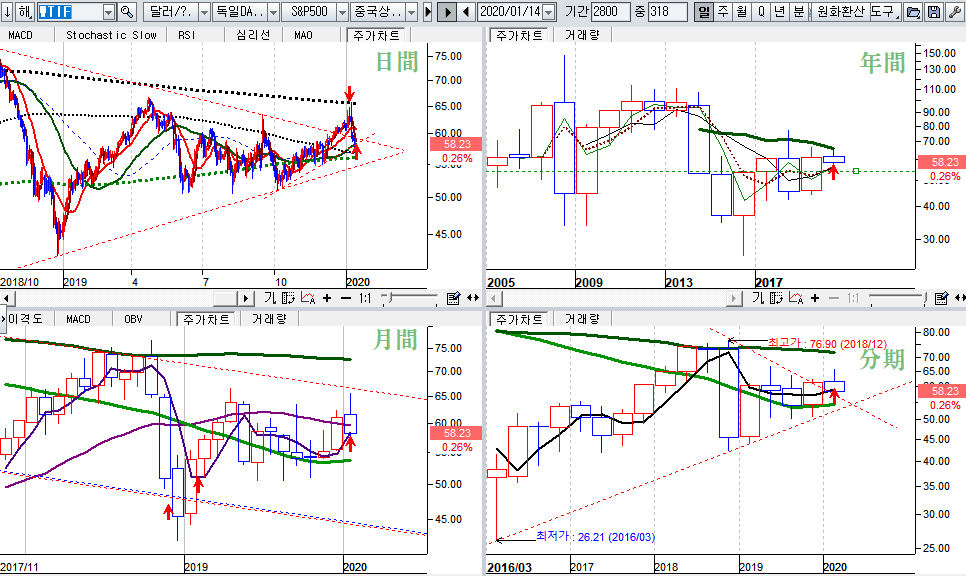This screenshot has width=966, height=576.
Task: Select 주가차트 tab in the yearly chart
Action: click(519, 35)
